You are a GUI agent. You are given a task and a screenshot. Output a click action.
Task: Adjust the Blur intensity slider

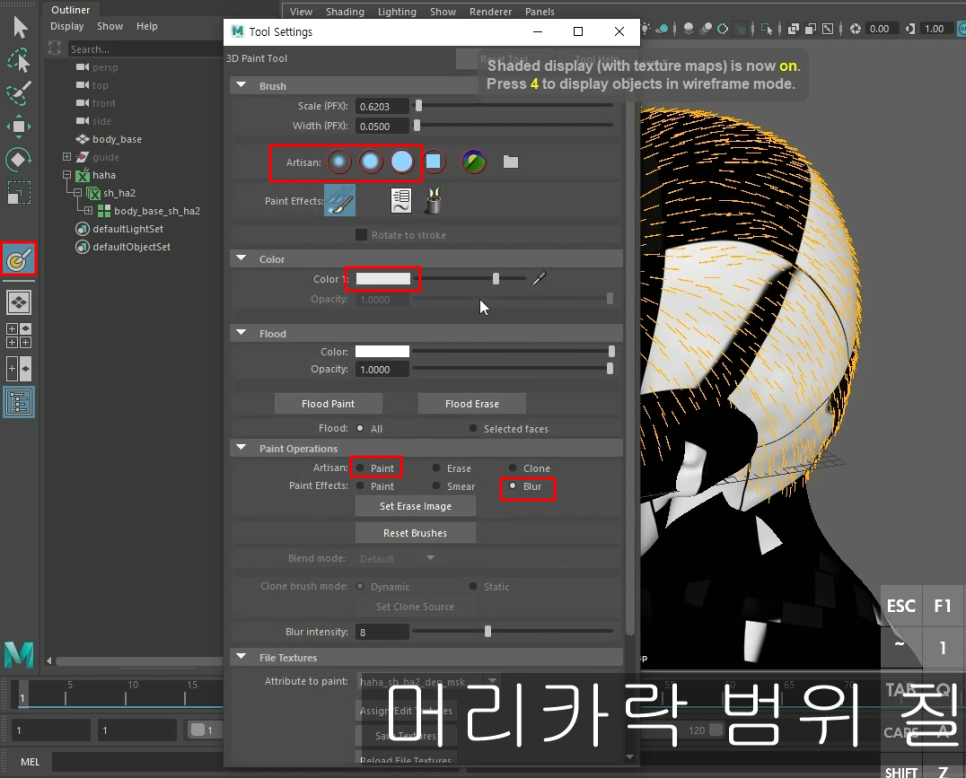[488, 631]
